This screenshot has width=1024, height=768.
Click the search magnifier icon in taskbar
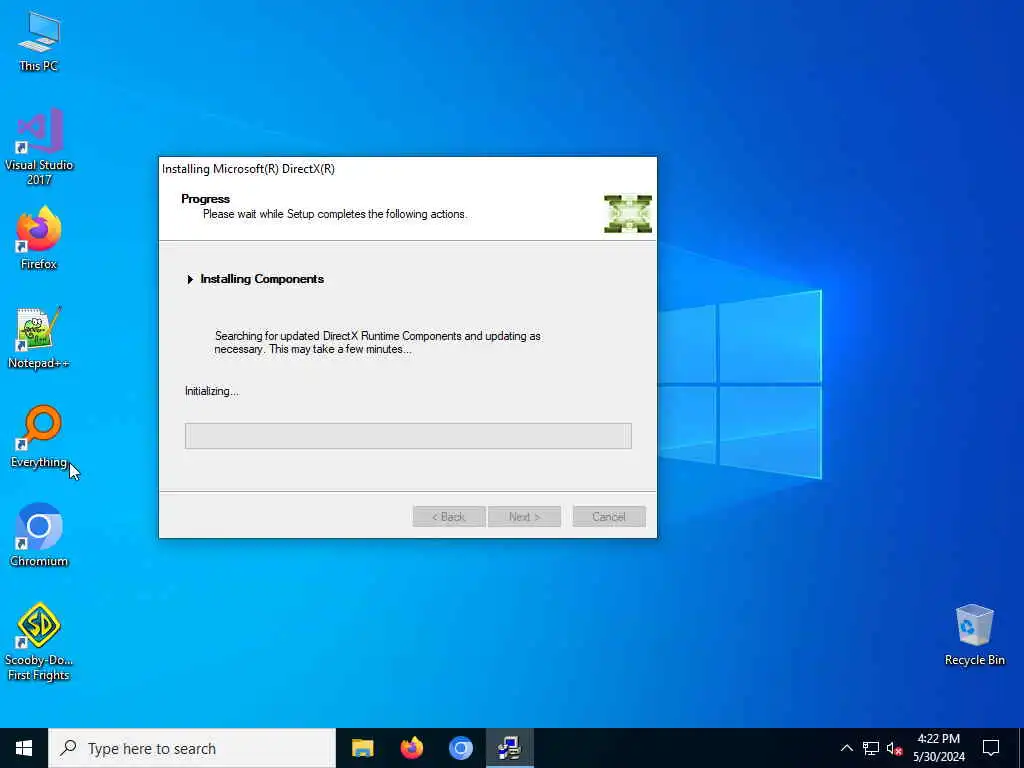point(68,748)
